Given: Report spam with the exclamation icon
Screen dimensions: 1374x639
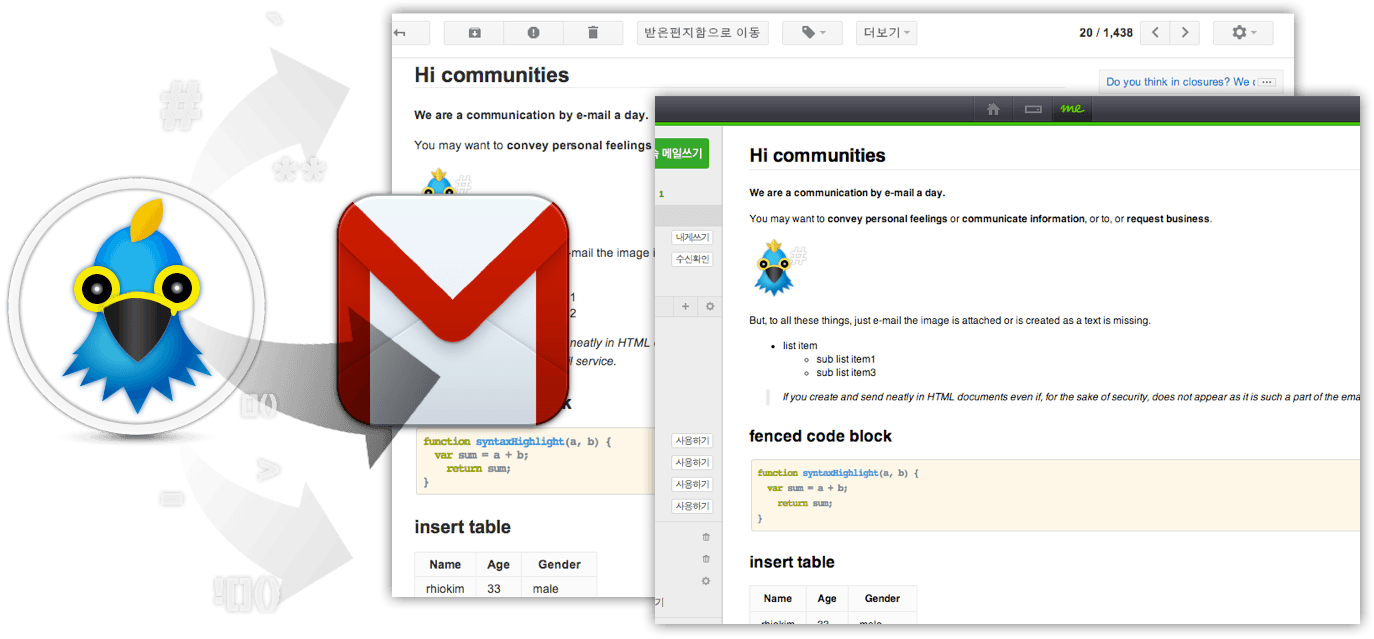Looking at the screenshot, I should pos(533,33).
